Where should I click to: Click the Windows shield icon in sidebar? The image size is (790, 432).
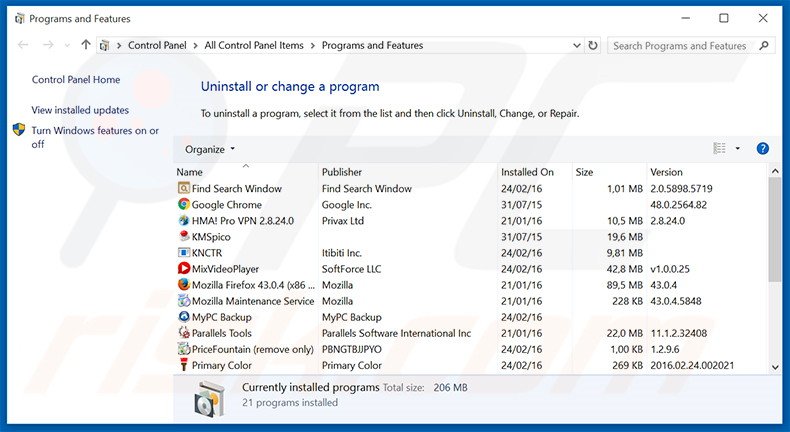tap(19, 130)
